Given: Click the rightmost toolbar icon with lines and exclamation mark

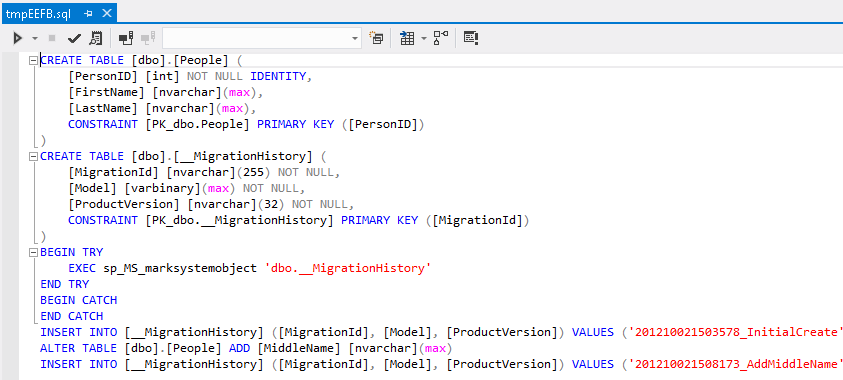Looking at the screenshot, I should click(x=471, y=38).
